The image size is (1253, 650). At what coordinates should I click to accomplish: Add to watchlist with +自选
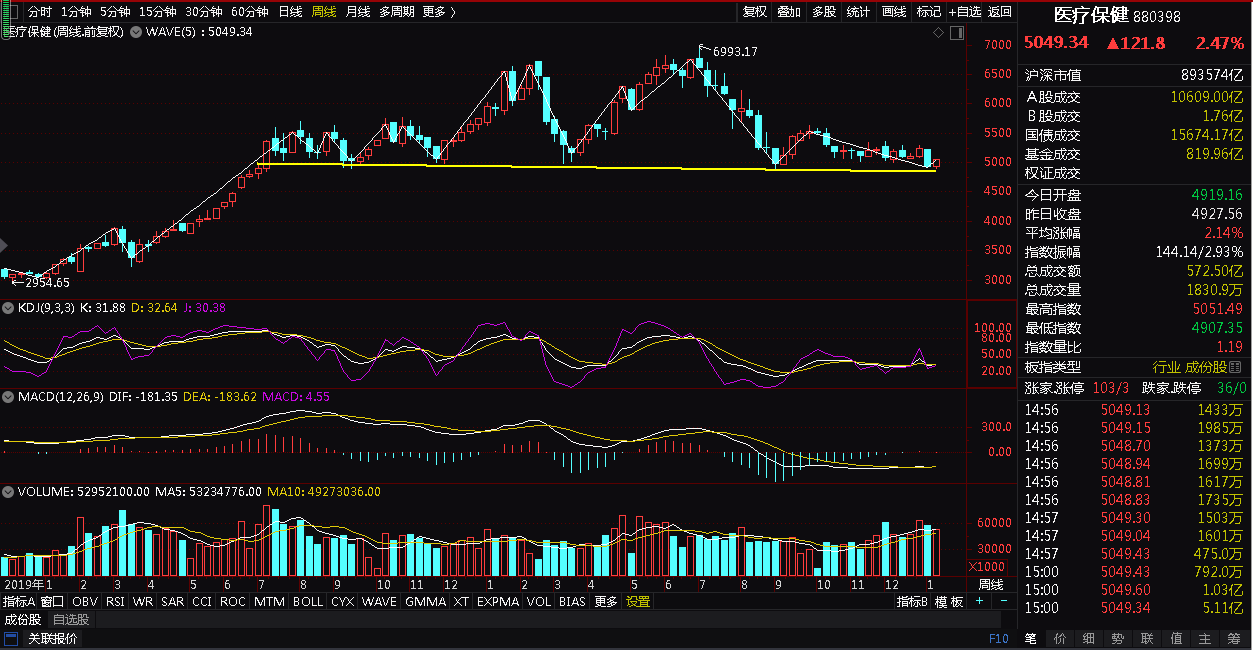click(963, 12)
